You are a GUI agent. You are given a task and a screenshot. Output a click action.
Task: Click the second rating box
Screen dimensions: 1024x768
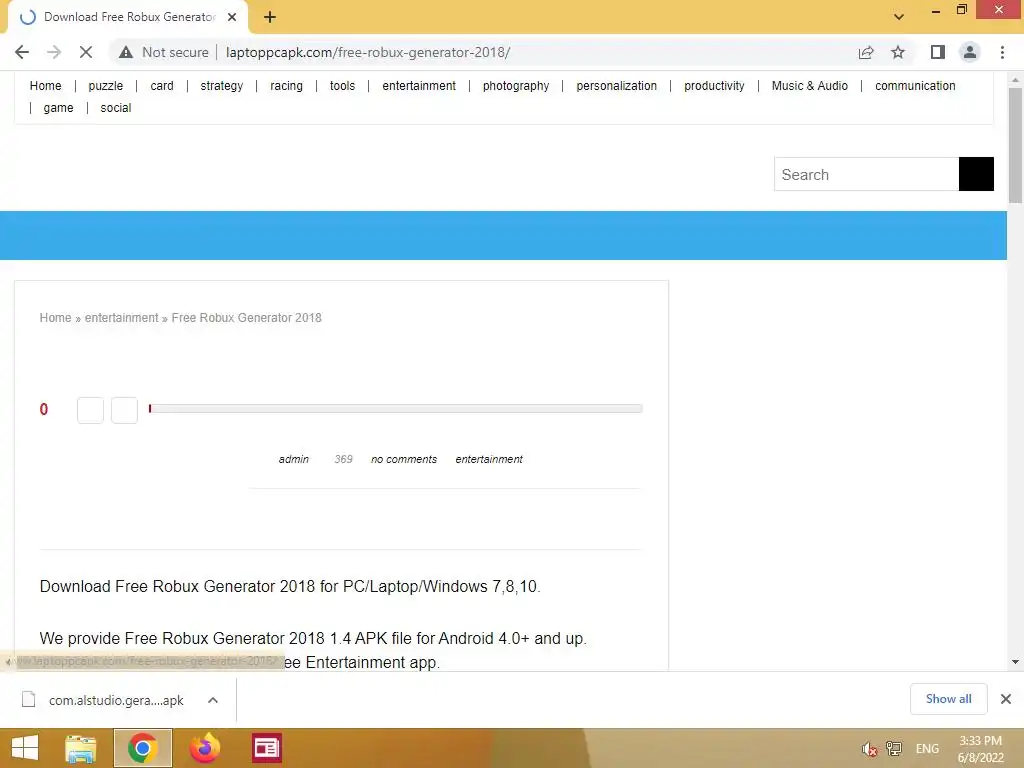tap(124, 410)
